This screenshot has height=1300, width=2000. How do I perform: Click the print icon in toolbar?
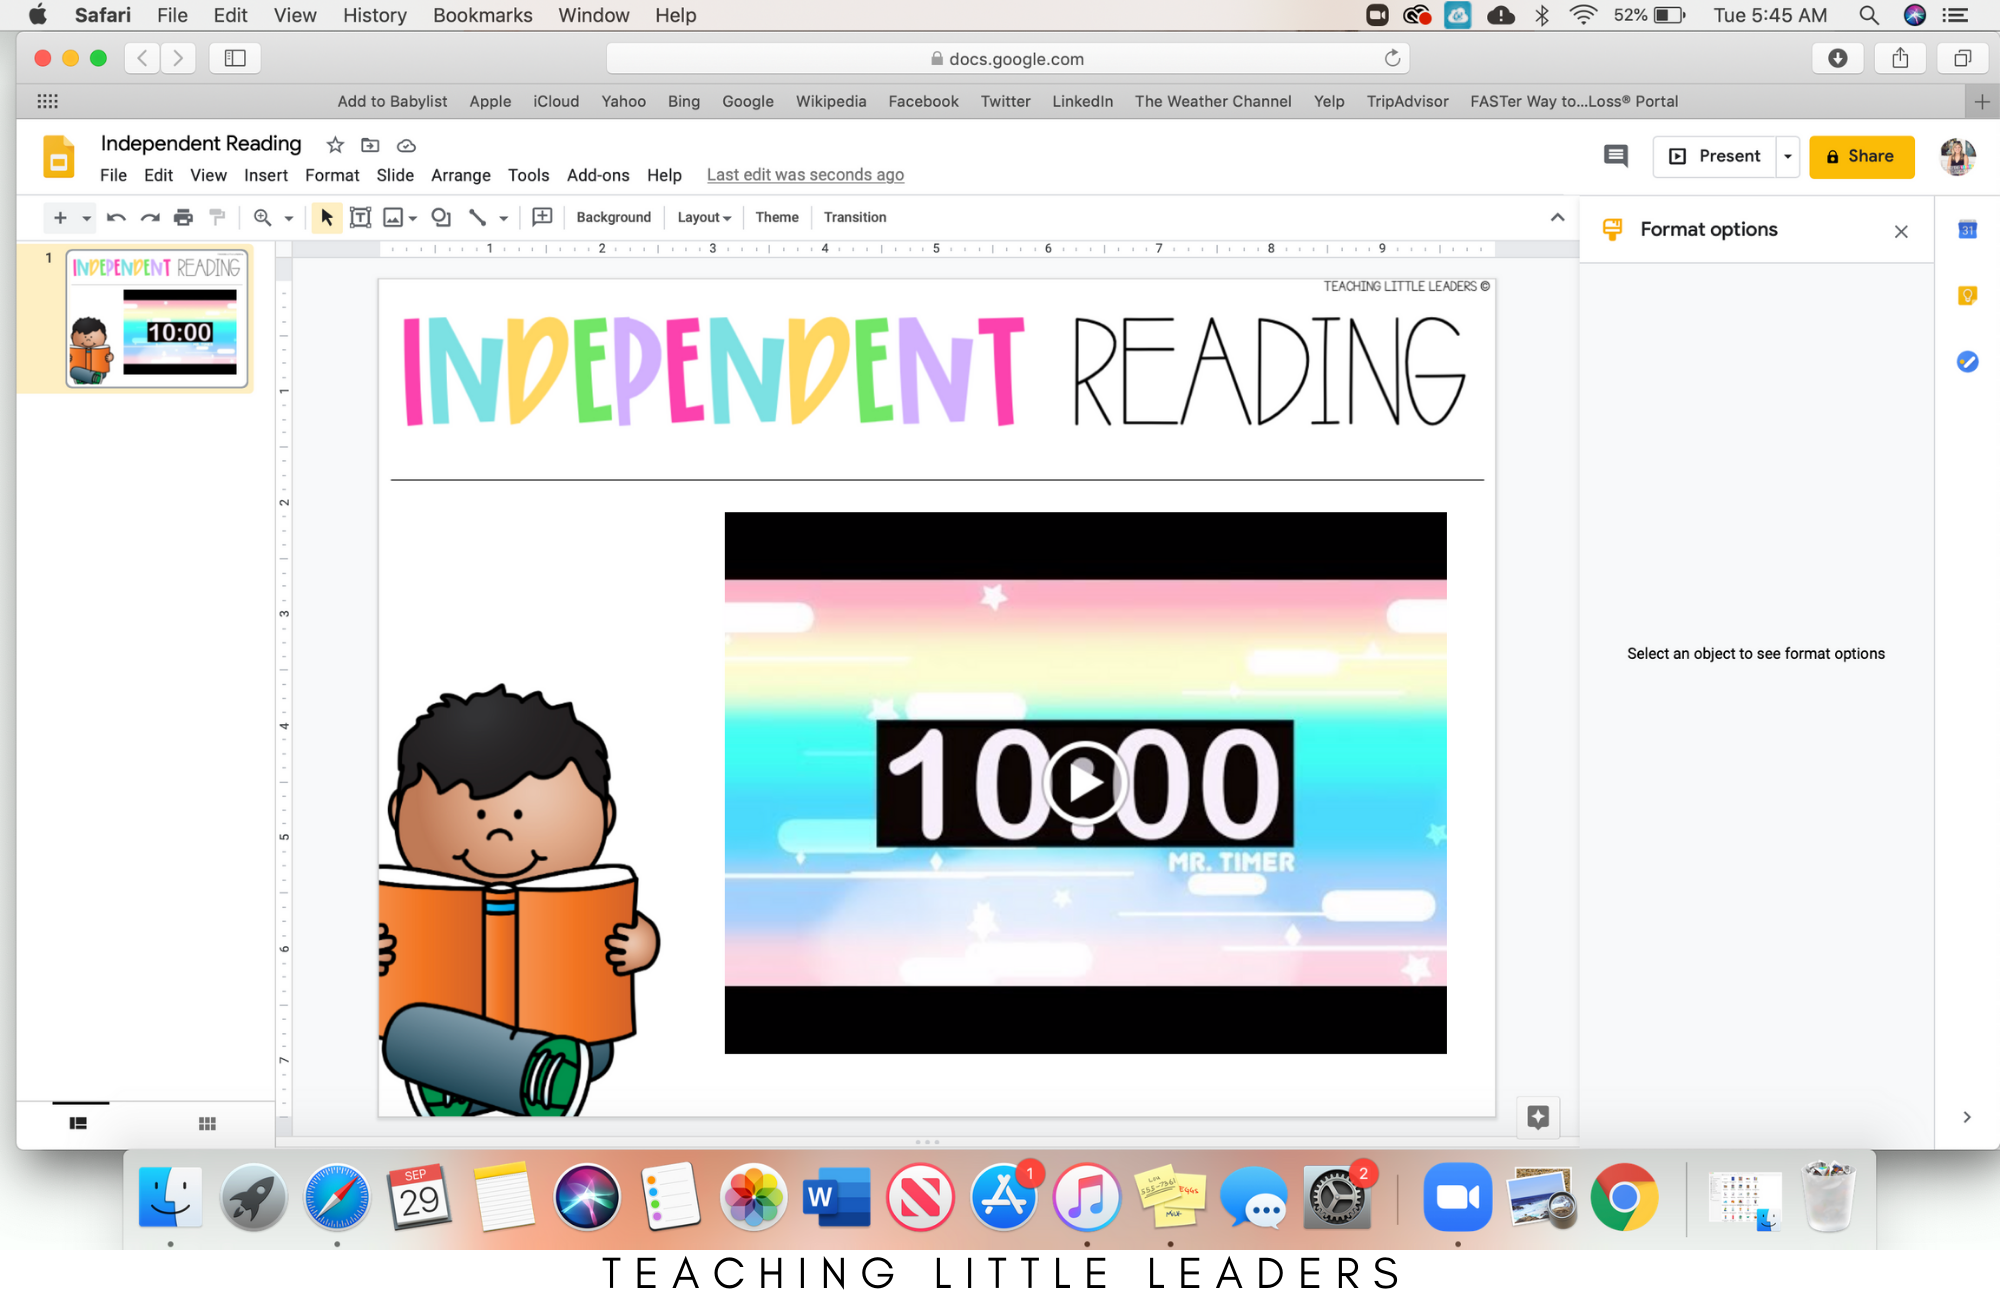(x=183, y=217)
